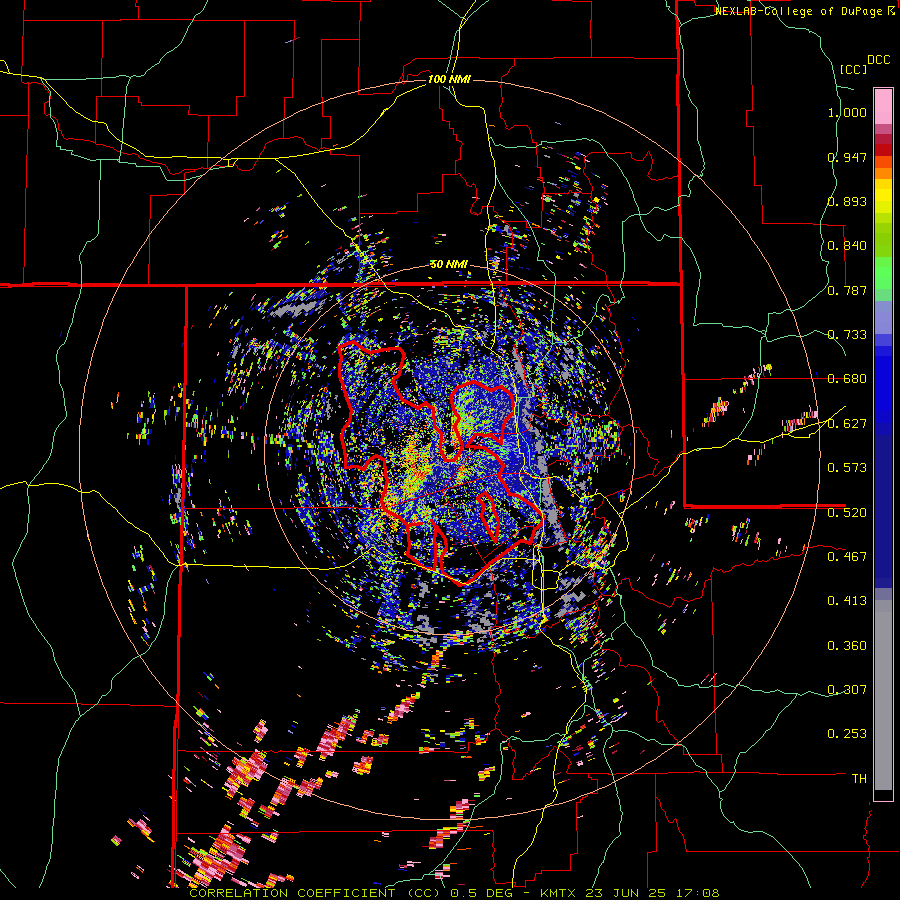Viewport: 900px width, 900px height.
Task: Select the 0.573 scale value
Action: point(847,468)
